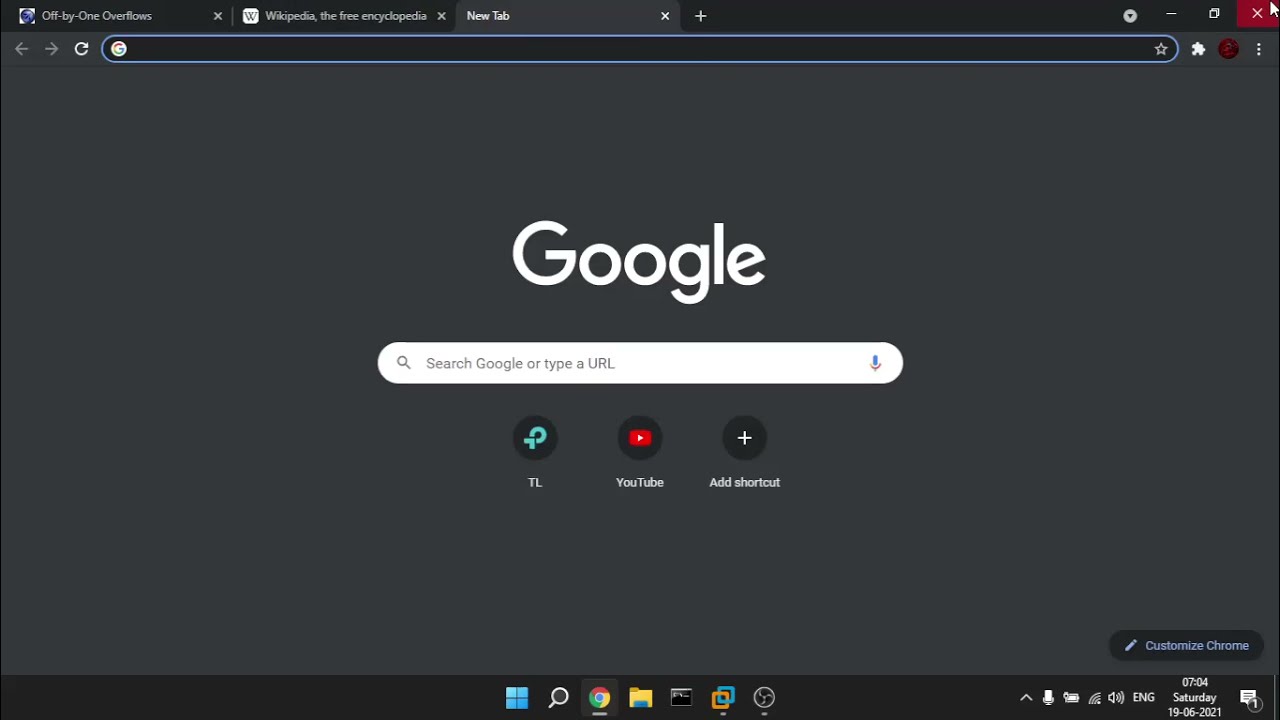Open the notification center icon

1249,698
